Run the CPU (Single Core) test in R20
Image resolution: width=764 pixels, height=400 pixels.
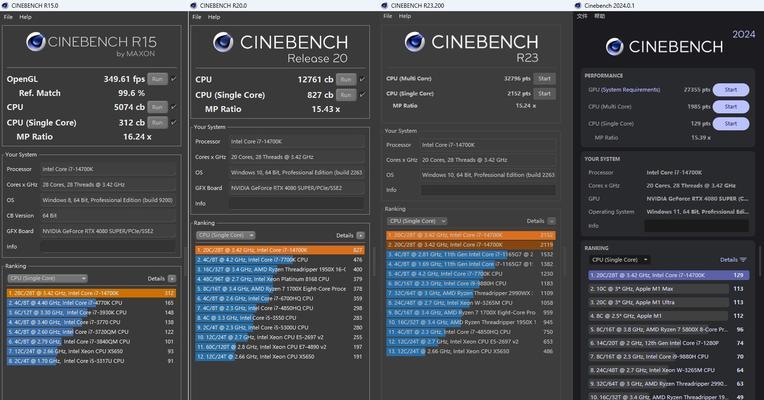coord(346,95)
